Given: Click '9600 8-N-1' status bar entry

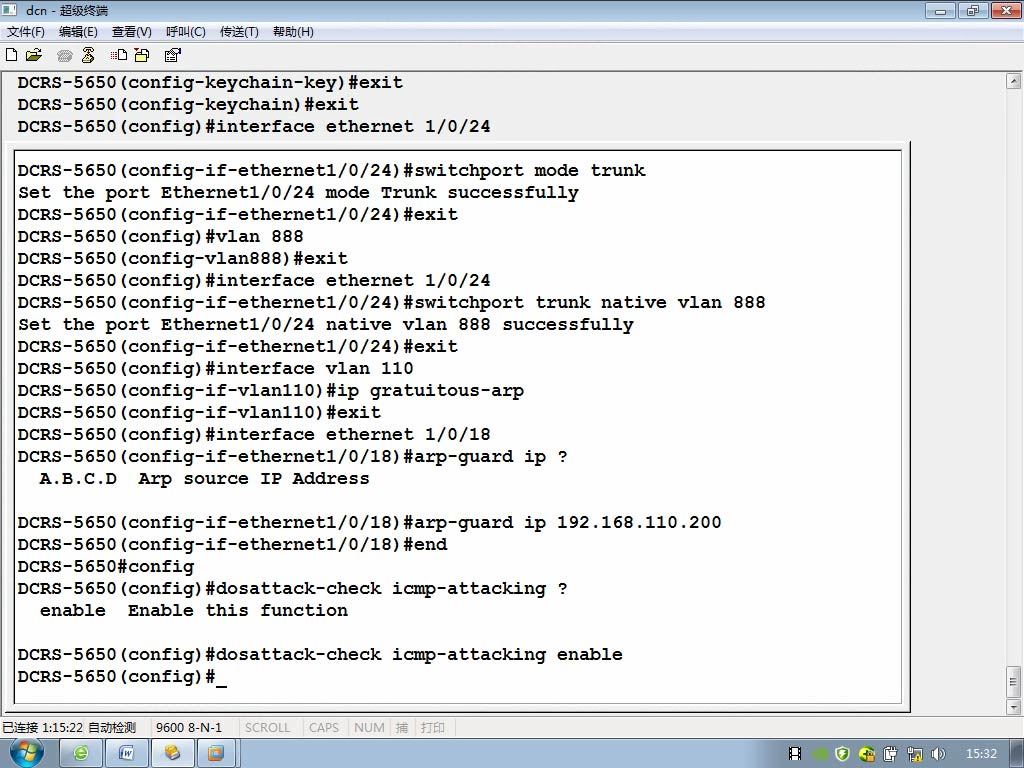Looking at the screenshot, I should [189, 727].
